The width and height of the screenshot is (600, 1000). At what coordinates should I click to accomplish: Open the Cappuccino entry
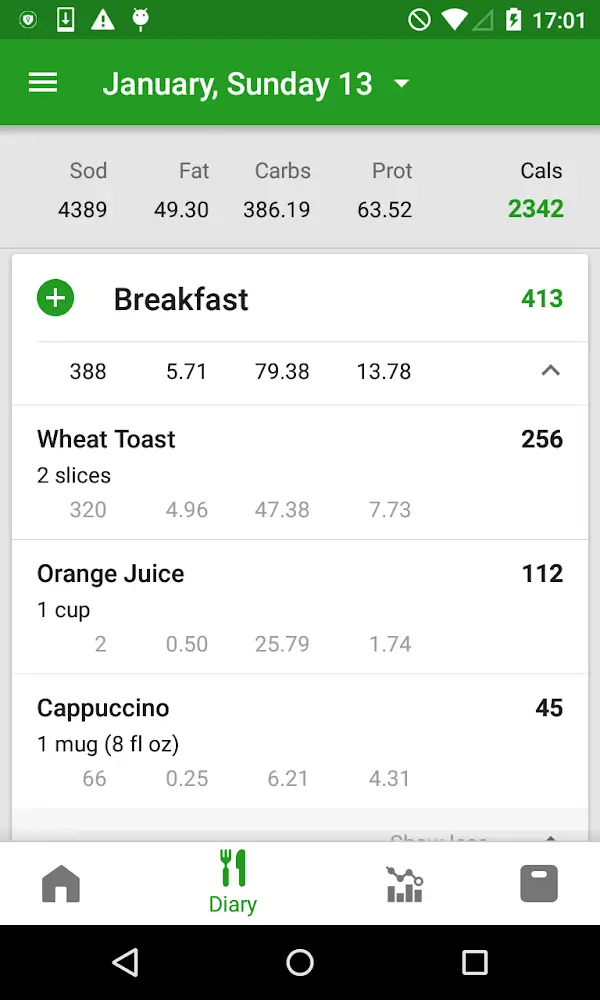[300, 741]
